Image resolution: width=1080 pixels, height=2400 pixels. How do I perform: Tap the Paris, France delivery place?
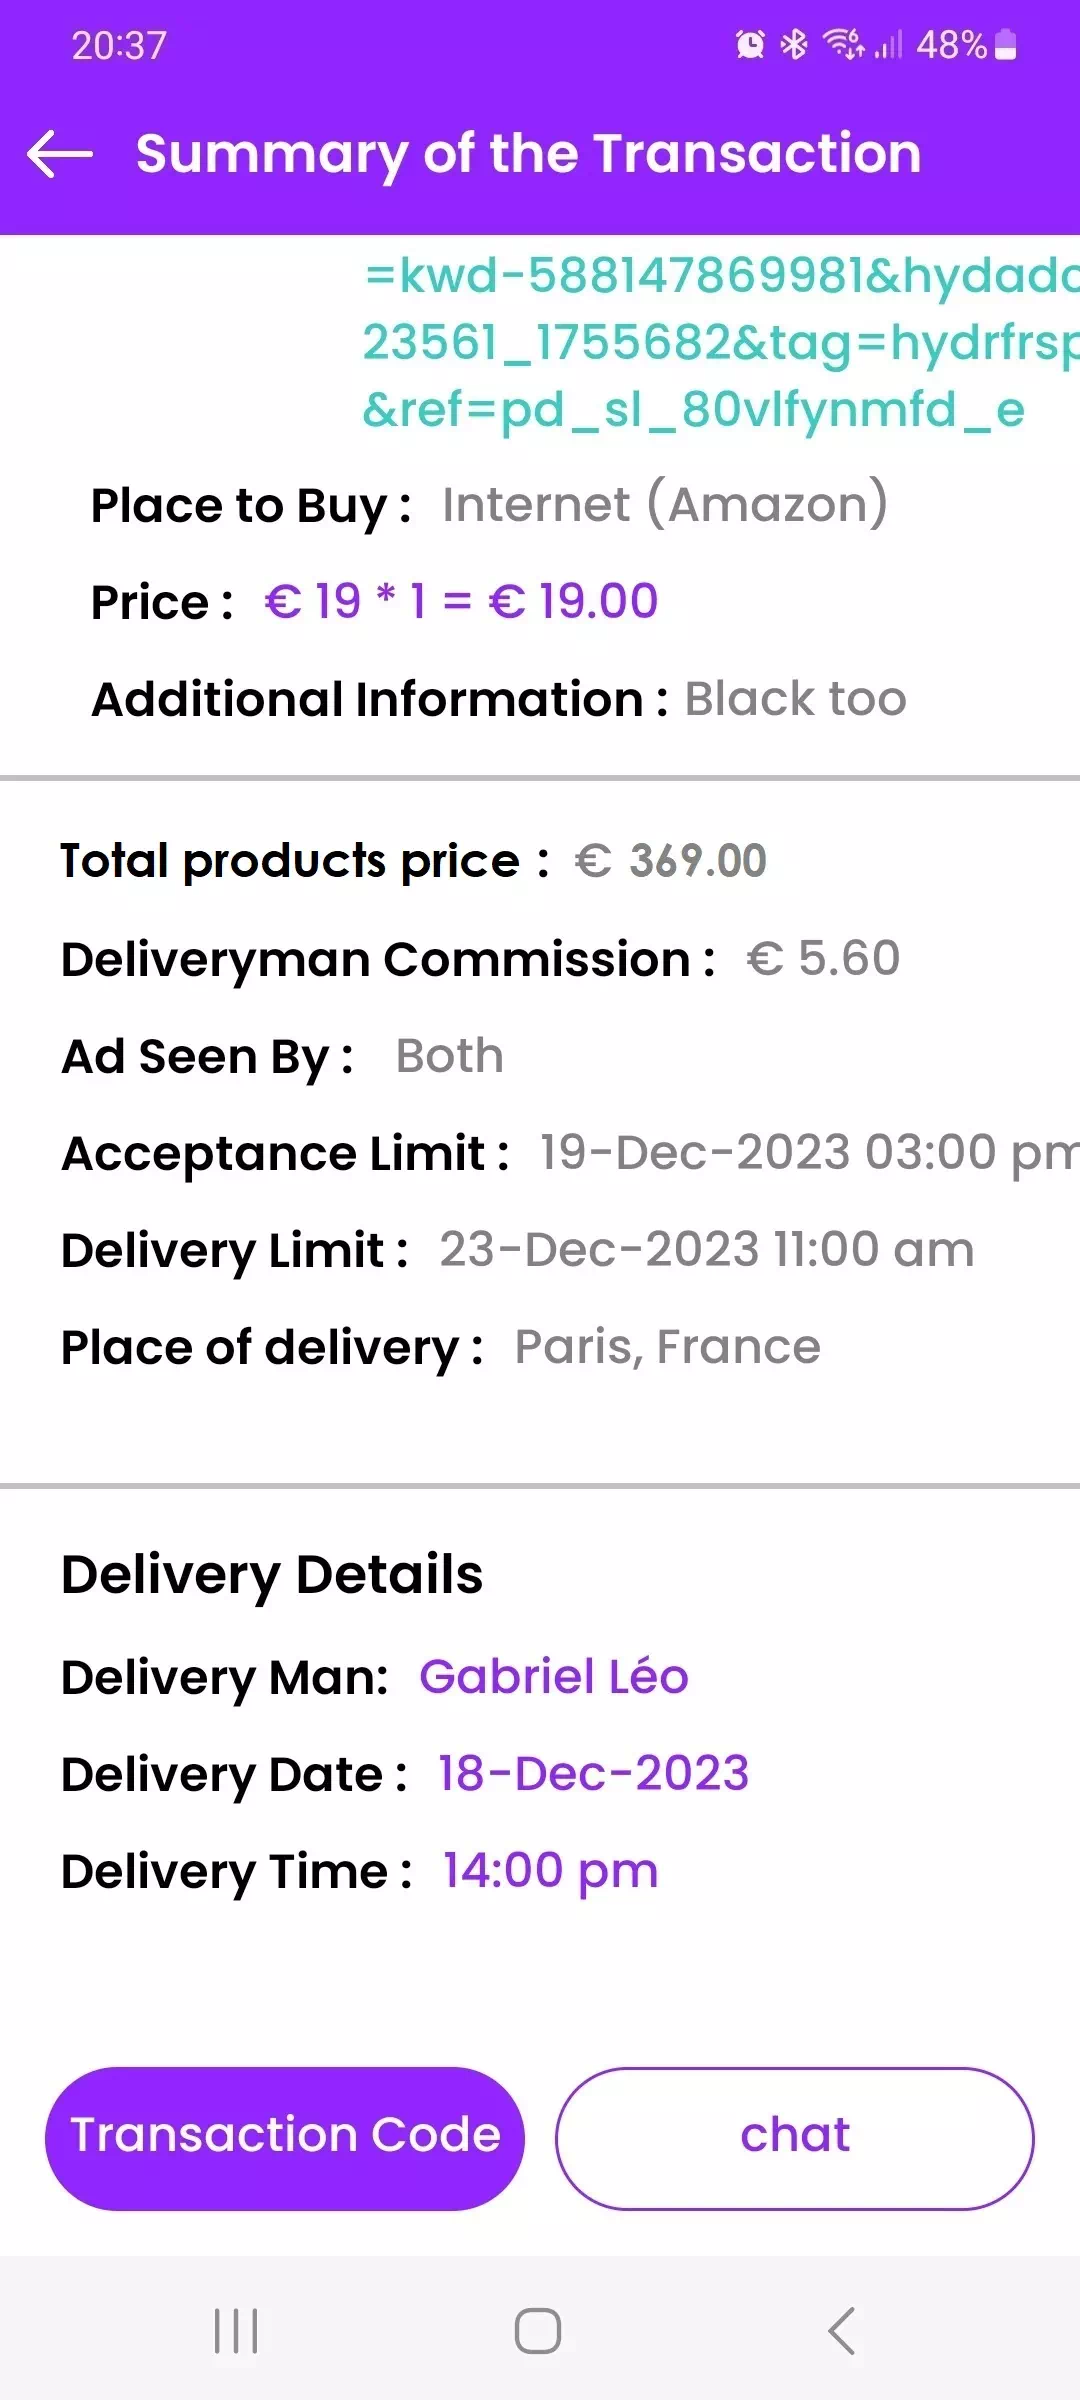(667, 1347)
